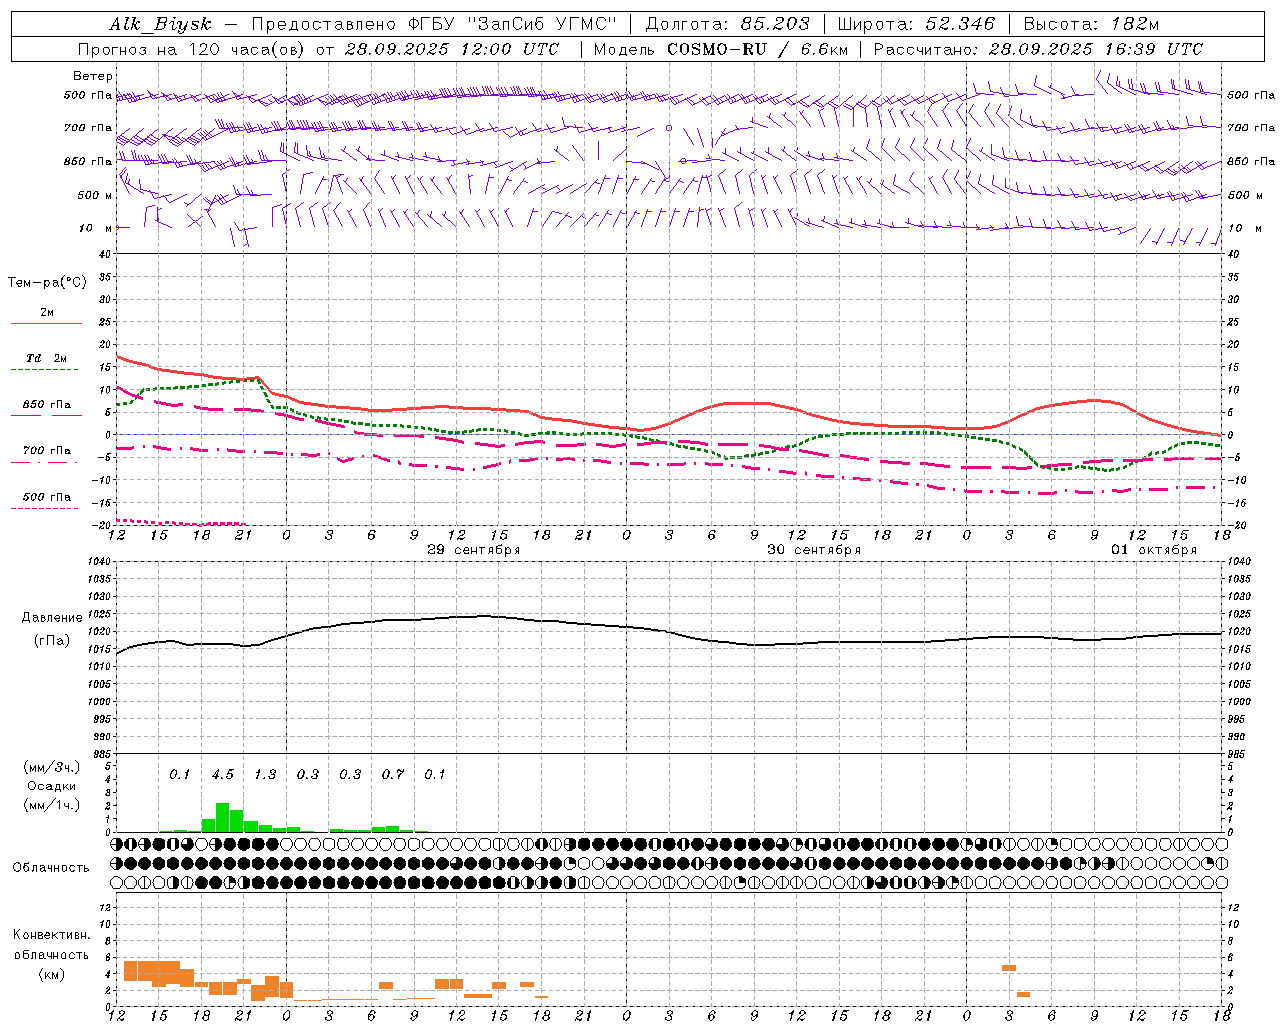Click the left '500 м' wind level label
Image resolution: width=1280 pixels, height=1024 pixels.
pos(95,195)
